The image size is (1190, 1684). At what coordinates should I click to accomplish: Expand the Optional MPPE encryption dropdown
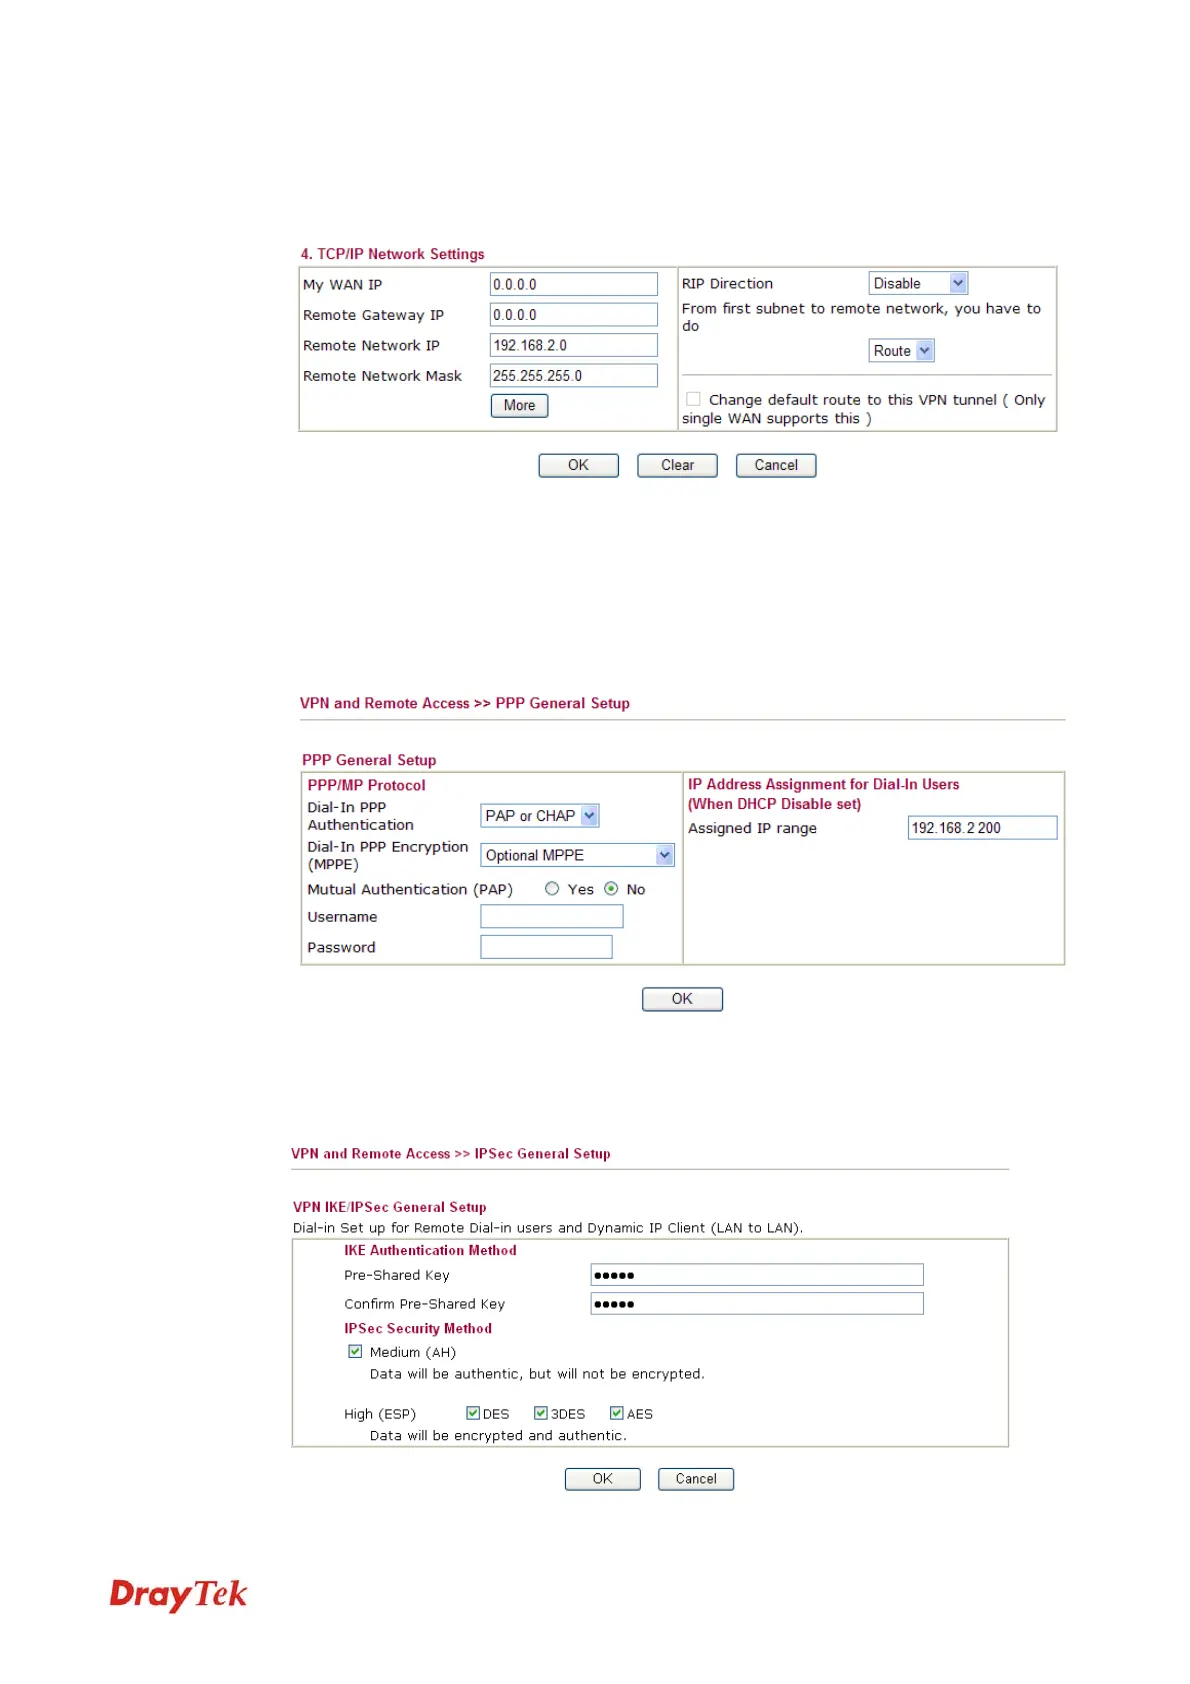click(x=577, y=855)
